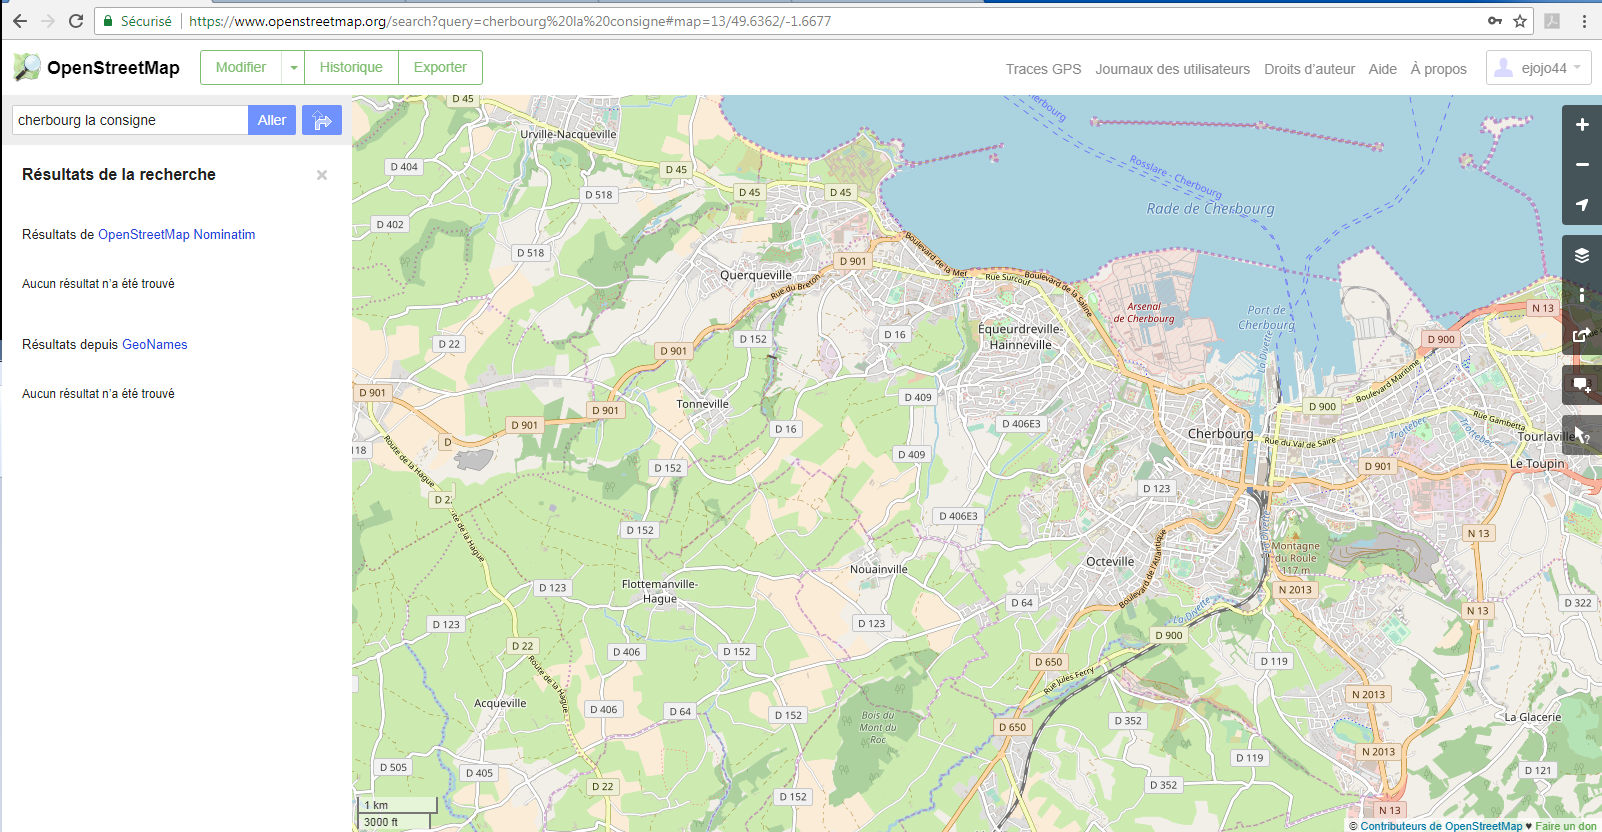This screenshot has width=1602, height=832.
Task: Open the Historique tab
Action: pyautogui.click(x=351, y=68)
